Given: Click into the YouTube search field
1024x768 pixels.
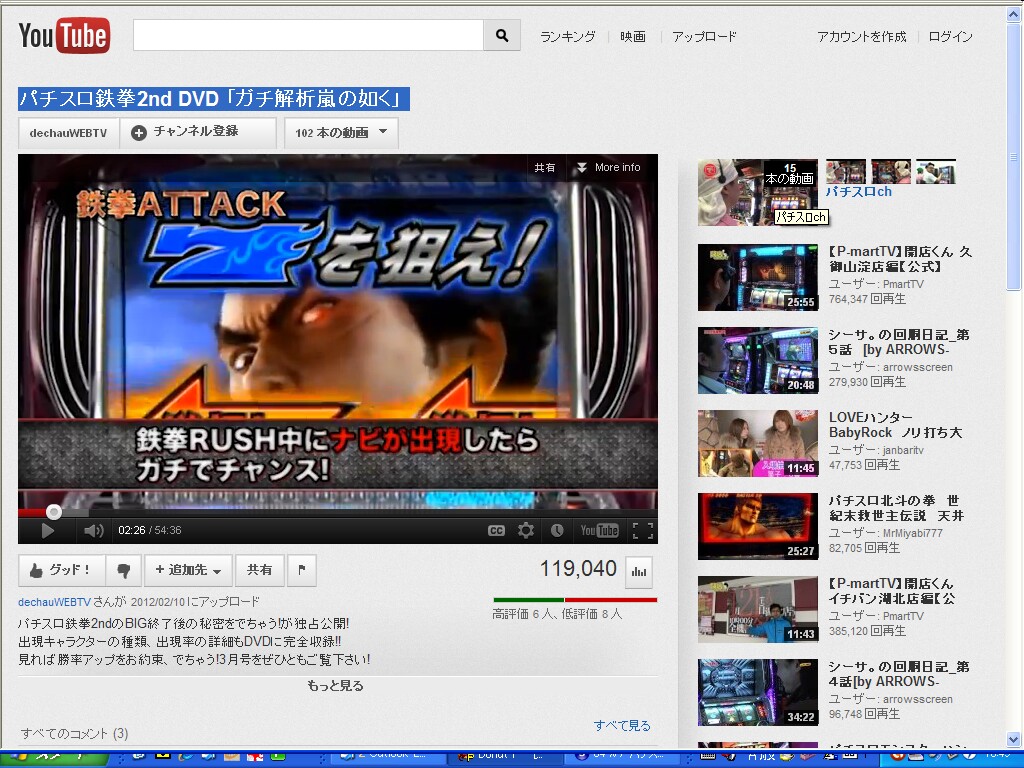Looking at the screenshot, I should click(308, 35).
